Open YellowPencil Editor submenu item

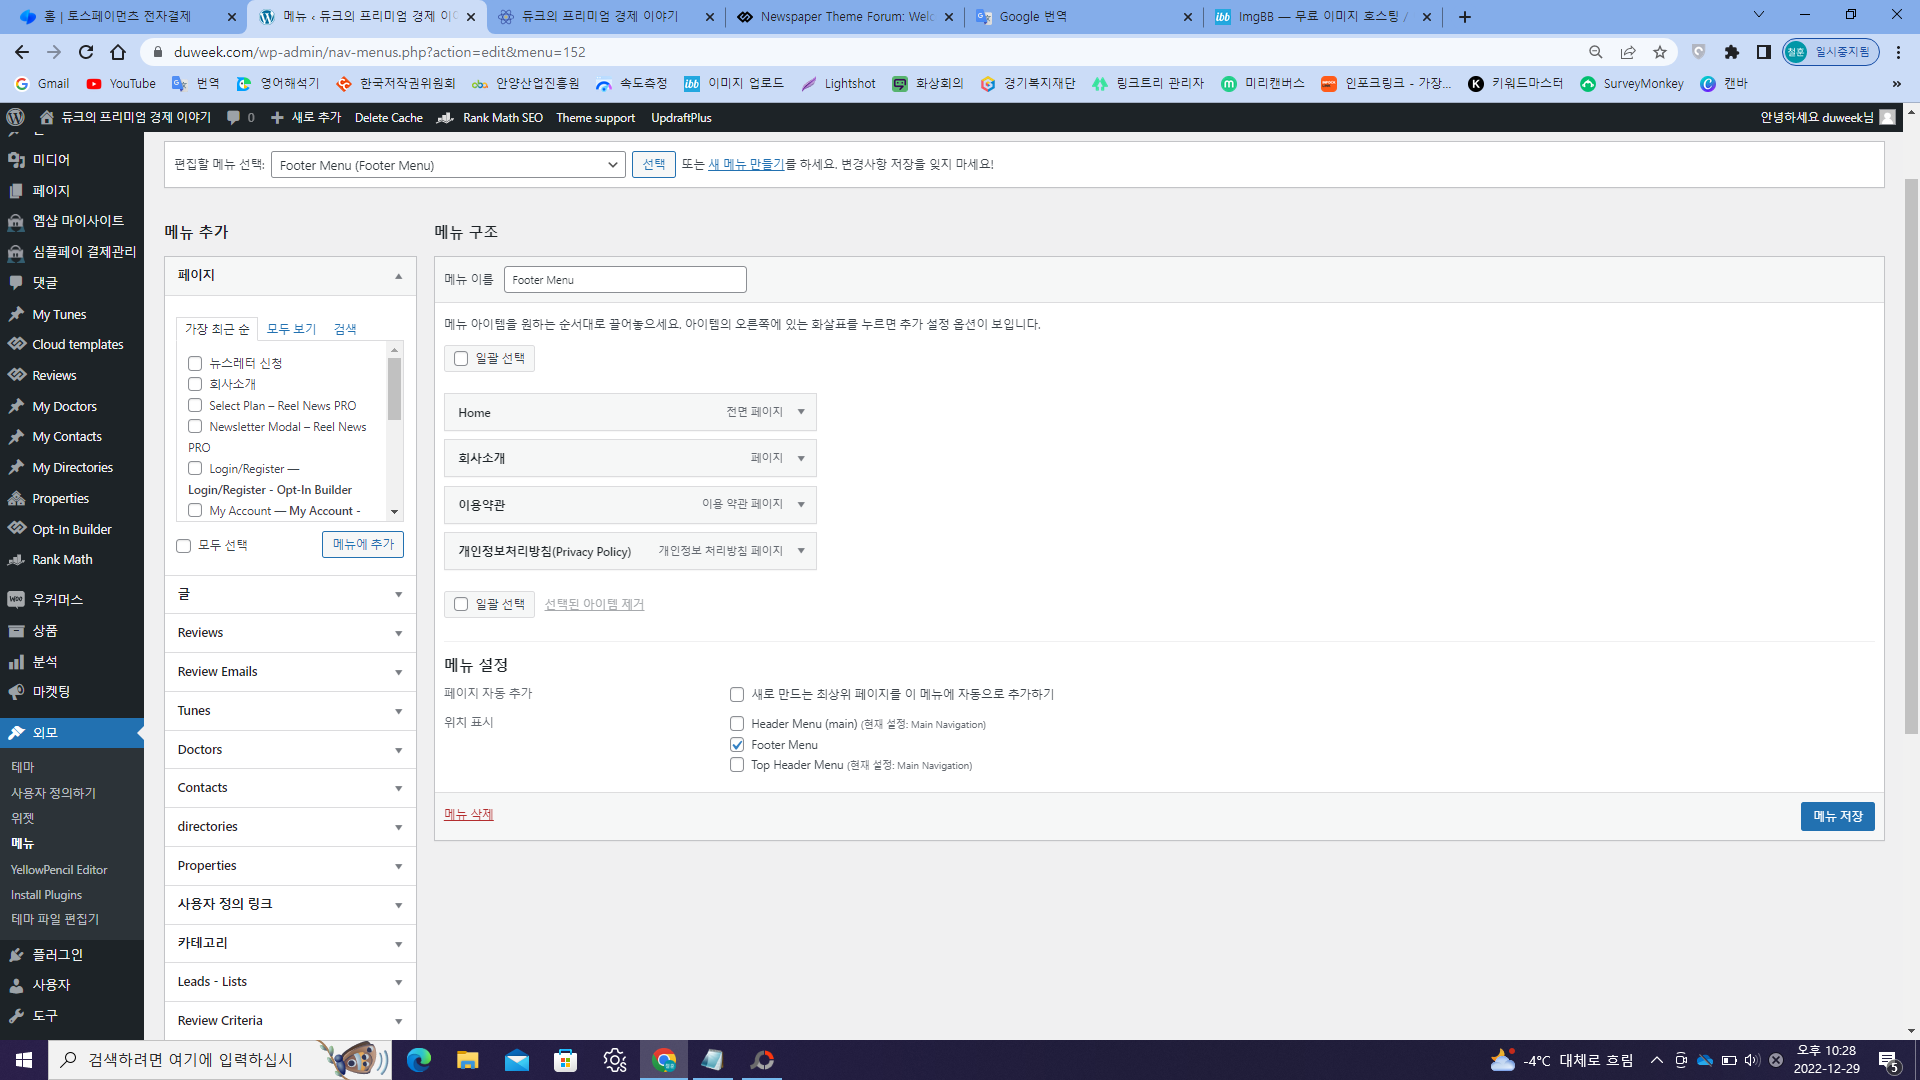[59, 870]
